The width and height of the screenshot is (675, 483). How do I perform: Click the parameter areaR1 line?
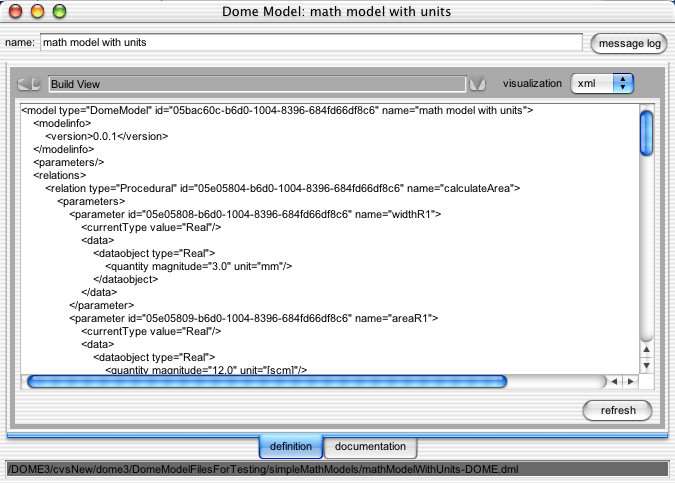[254, 319]
